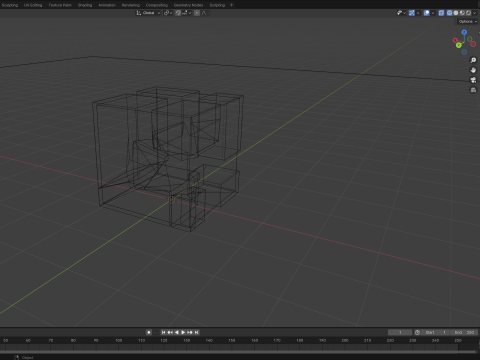Image resolution: width=480 pixels, height=360 pixels.
Task: Click frame 150 on the timeline ruler
Action: (232, 340)
